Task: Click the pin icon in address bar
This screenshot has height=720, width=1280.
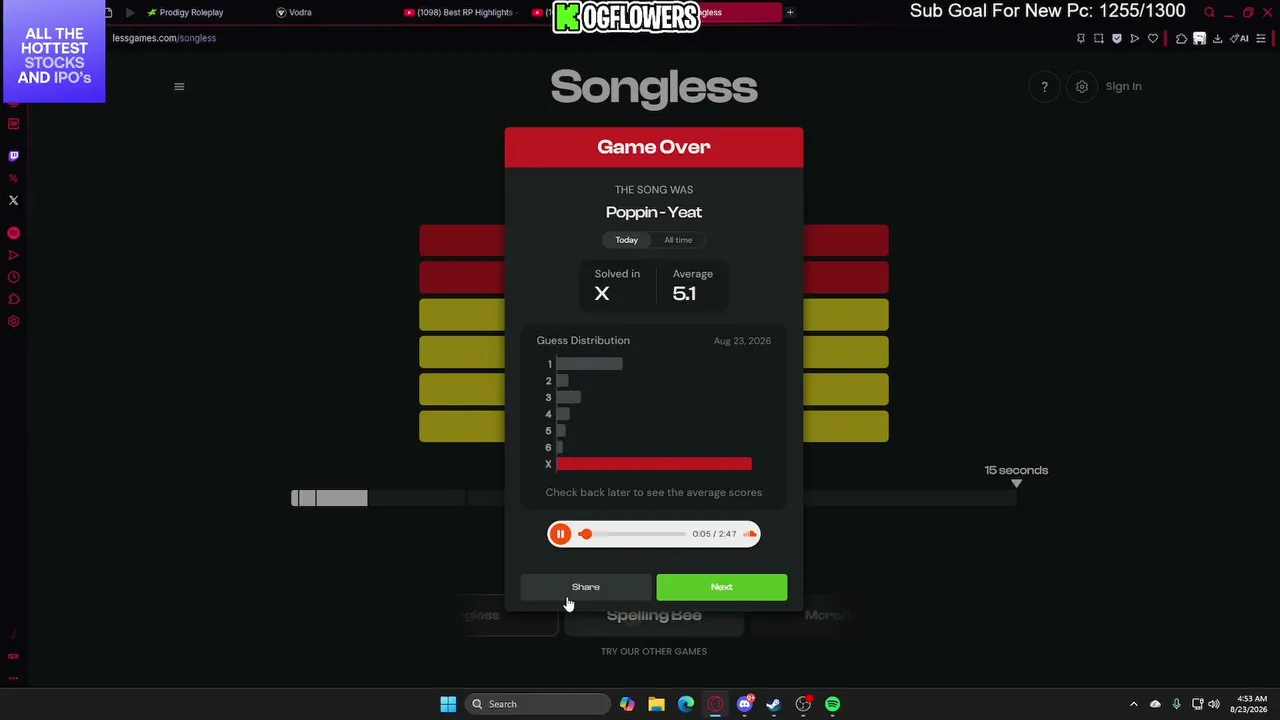Action: (1080, 38)
